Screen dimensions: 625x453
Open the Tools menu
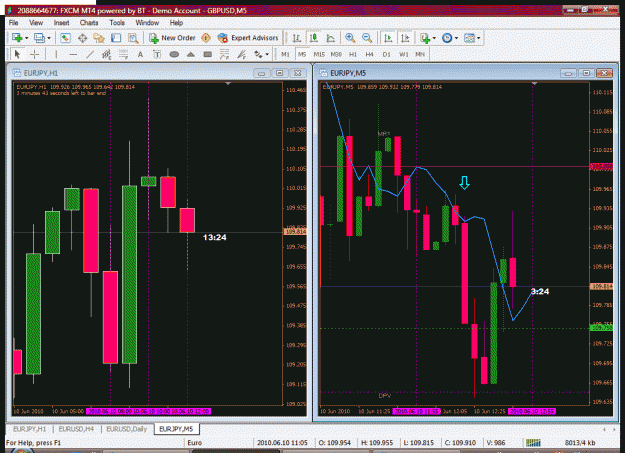[117, 23]
